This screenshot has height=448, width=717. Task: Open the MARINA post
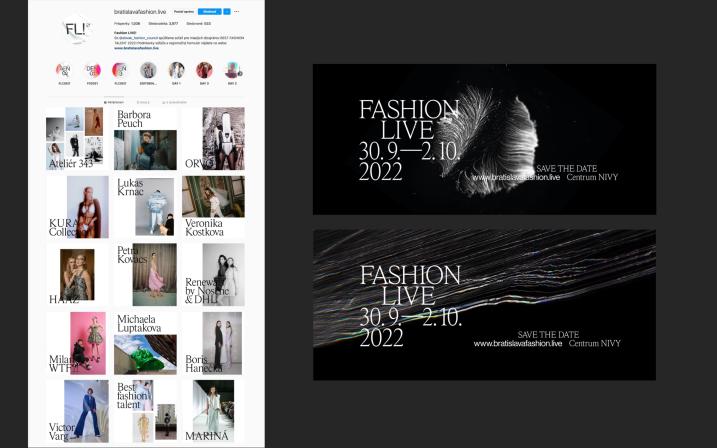tap(213, 411)
